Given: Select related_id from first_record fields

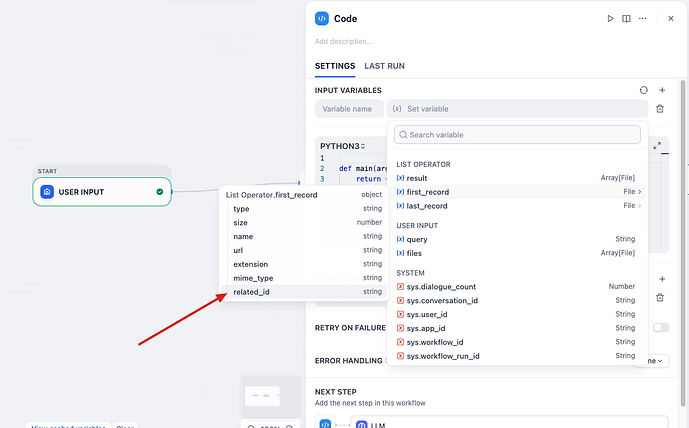Looking at the screenshot, I should point(252,292).
